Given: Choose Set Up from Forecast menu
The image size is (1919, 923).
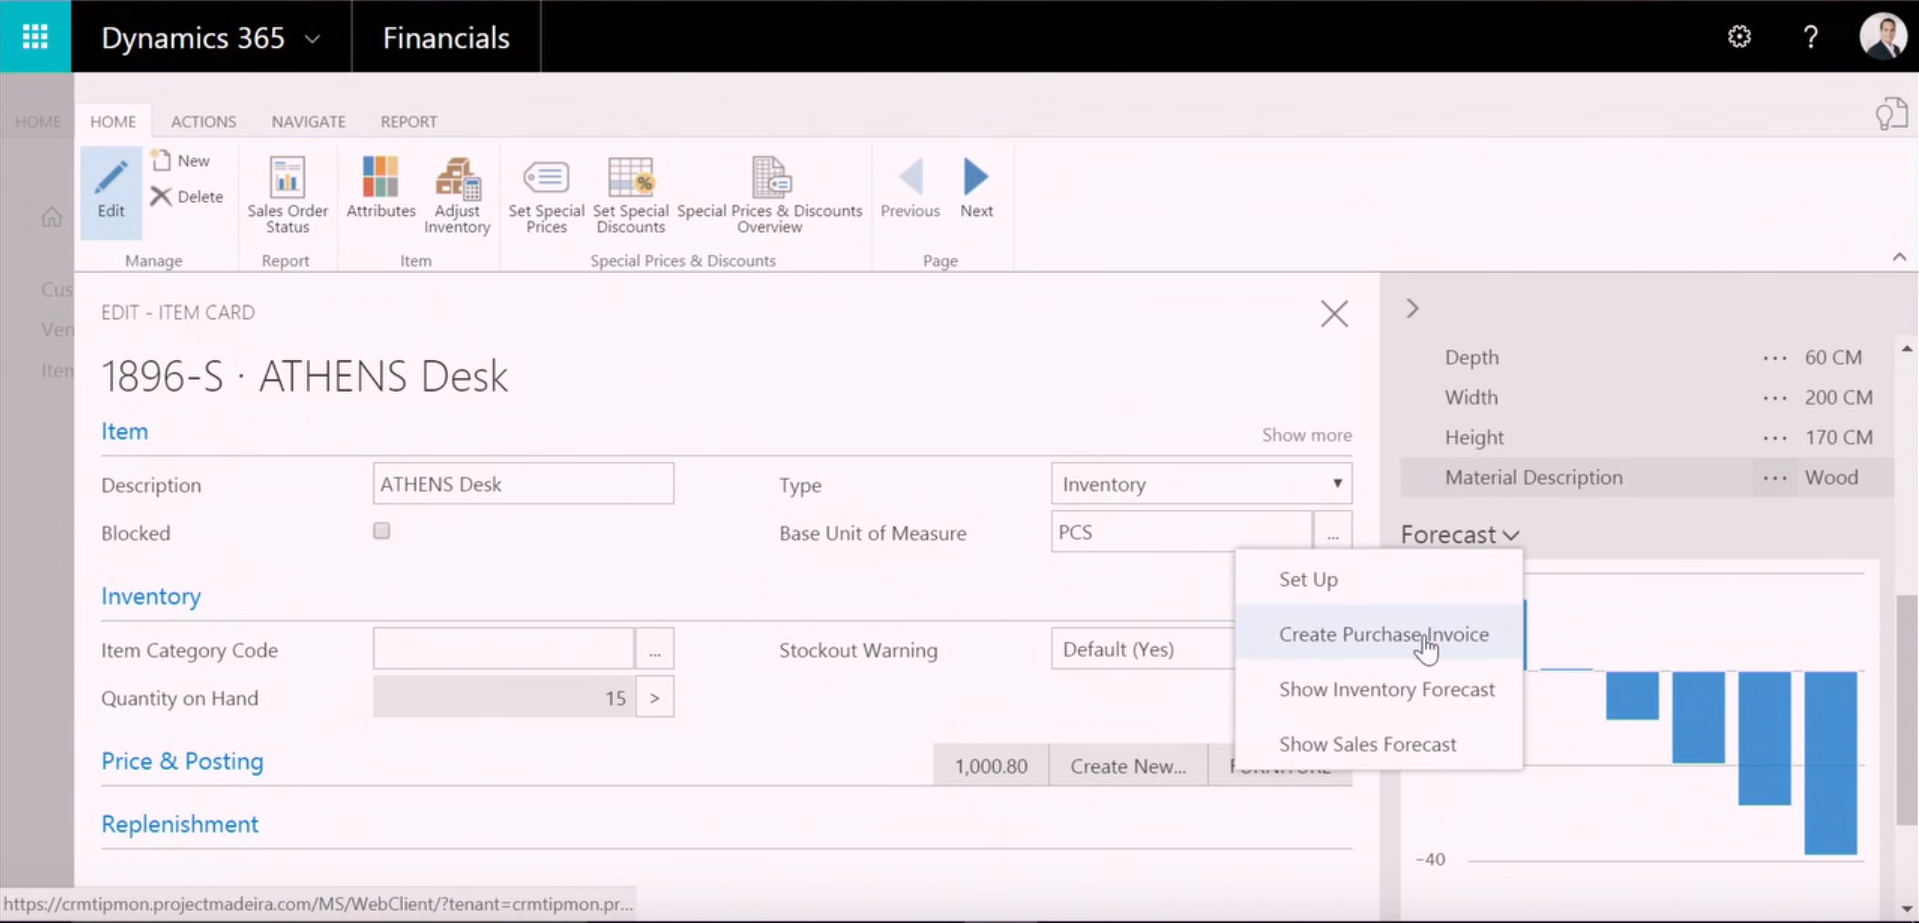Looking at the screenshot, I should [x=1379, y=579].
